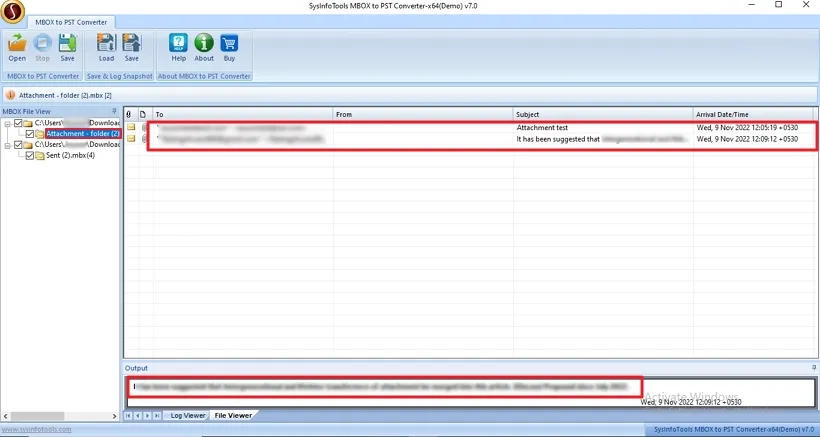Click folder icon of Attachment - folder (2)
This screenshot has width=820, height=437.
tap(40, 134)
